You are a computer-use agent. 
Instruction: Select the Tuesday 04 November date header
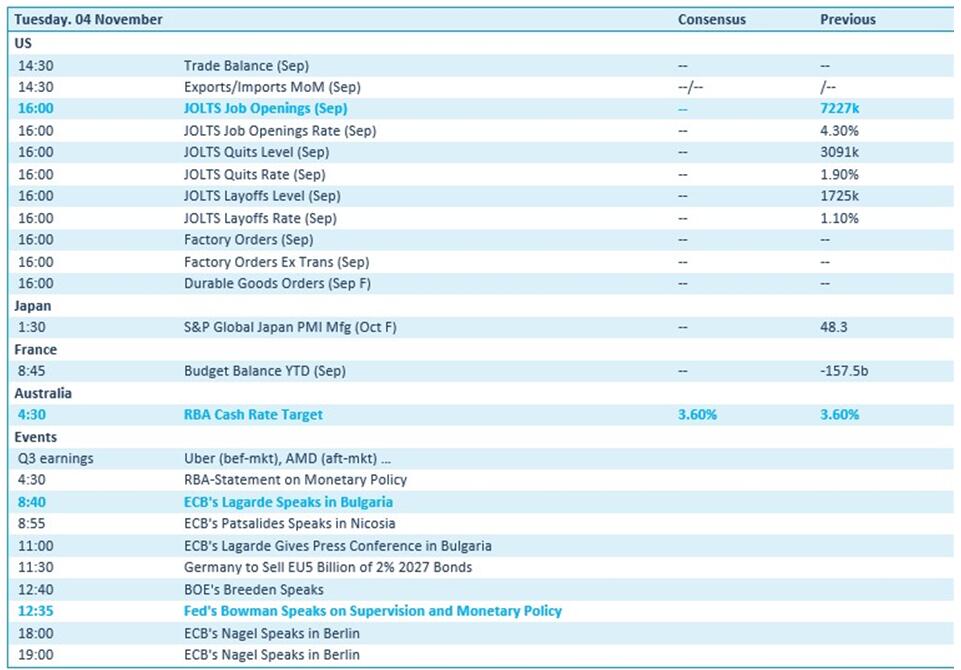[x=88, y=20]
